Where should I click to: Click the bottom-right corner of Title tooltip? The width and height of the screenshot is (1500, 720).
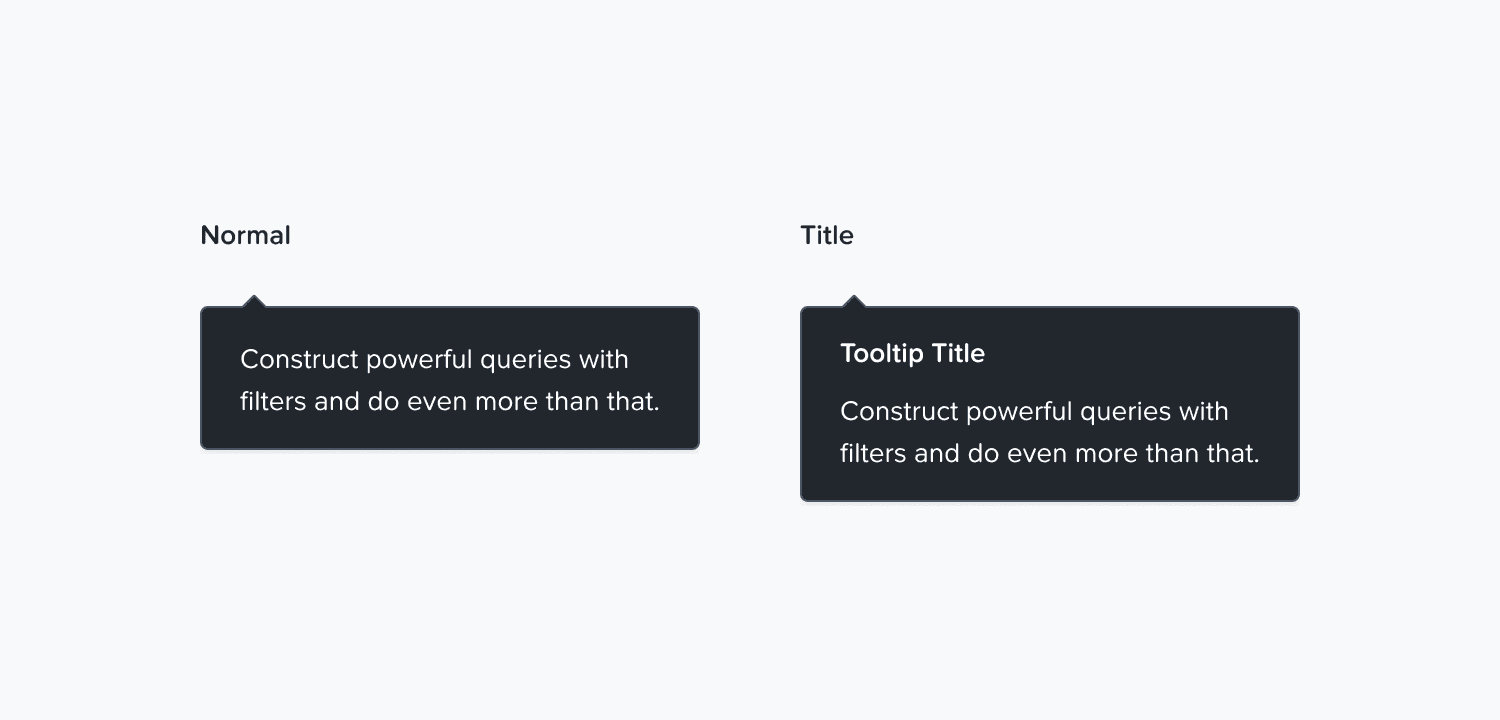click(x=1295, y=497)
